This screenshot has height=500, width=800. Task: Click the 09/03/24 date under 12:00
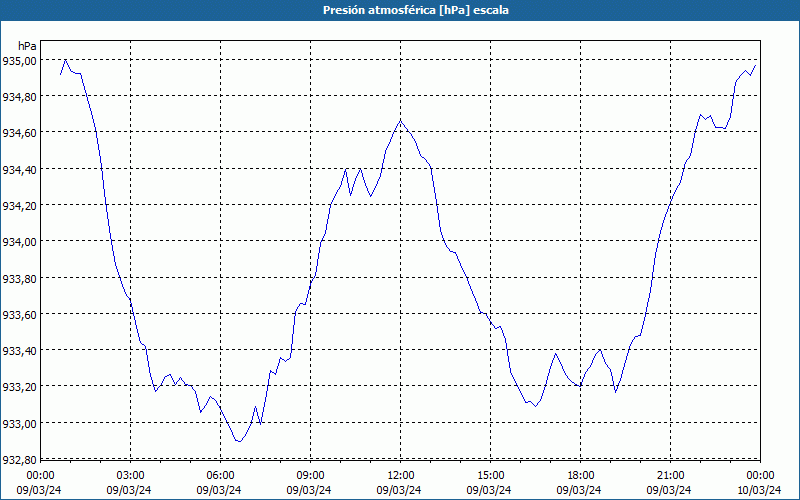pos(399,490)
